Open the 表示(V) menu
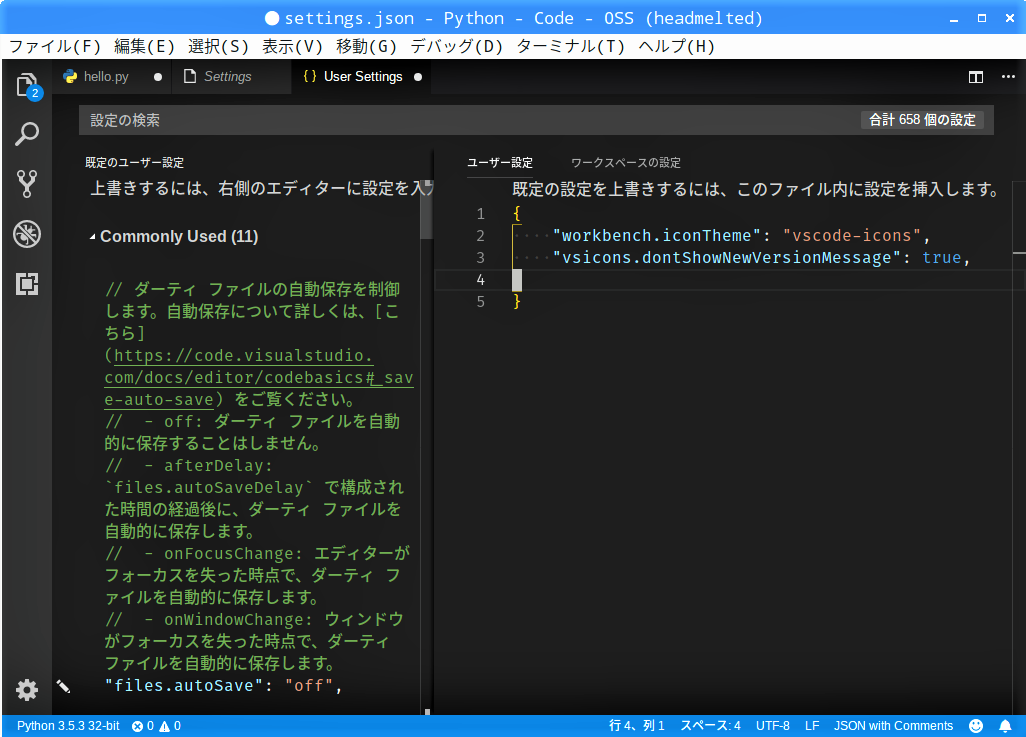 click(x=292, y=46)
